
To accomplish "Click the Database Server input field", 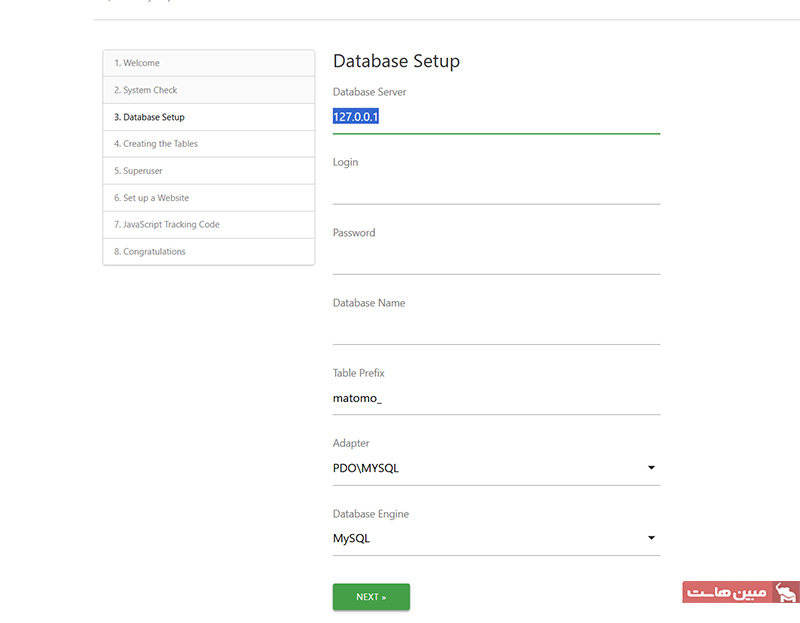I will [x=495, y=117].
